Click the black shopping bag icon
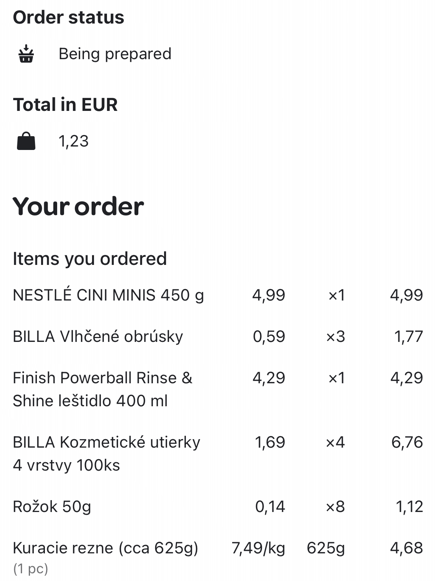The height and width of the screenshot is (581, 438). [26, 142]
